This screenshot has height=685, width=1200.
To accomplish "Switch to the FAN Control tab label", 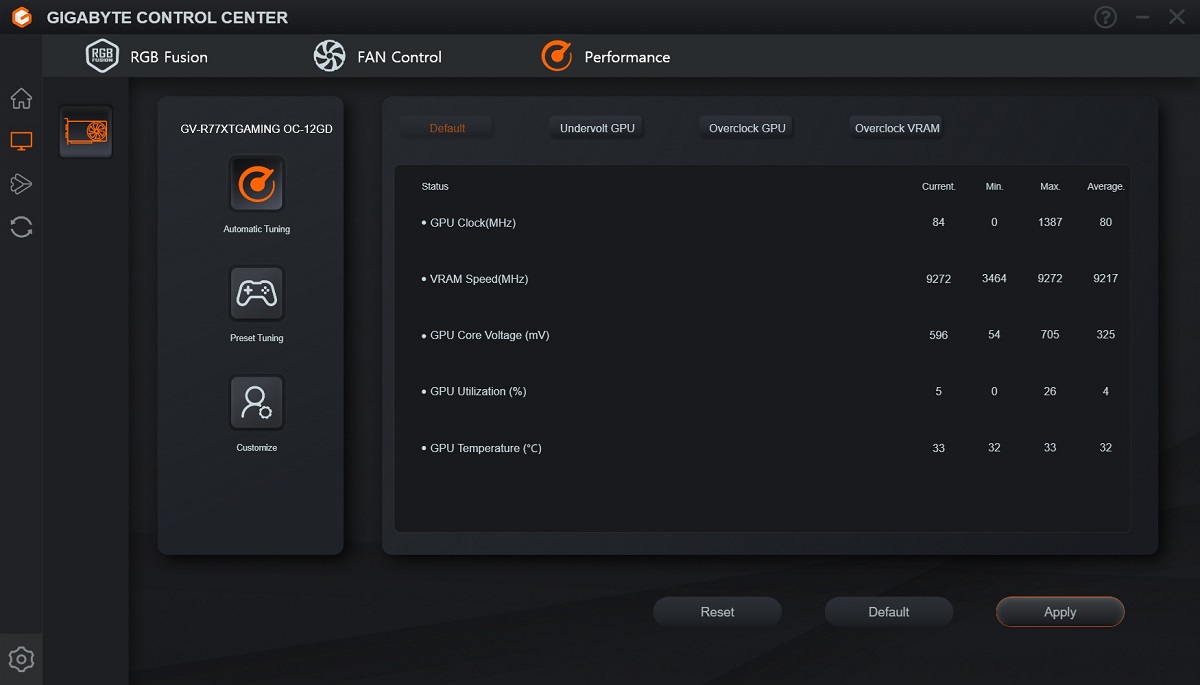I will [399, 57].
